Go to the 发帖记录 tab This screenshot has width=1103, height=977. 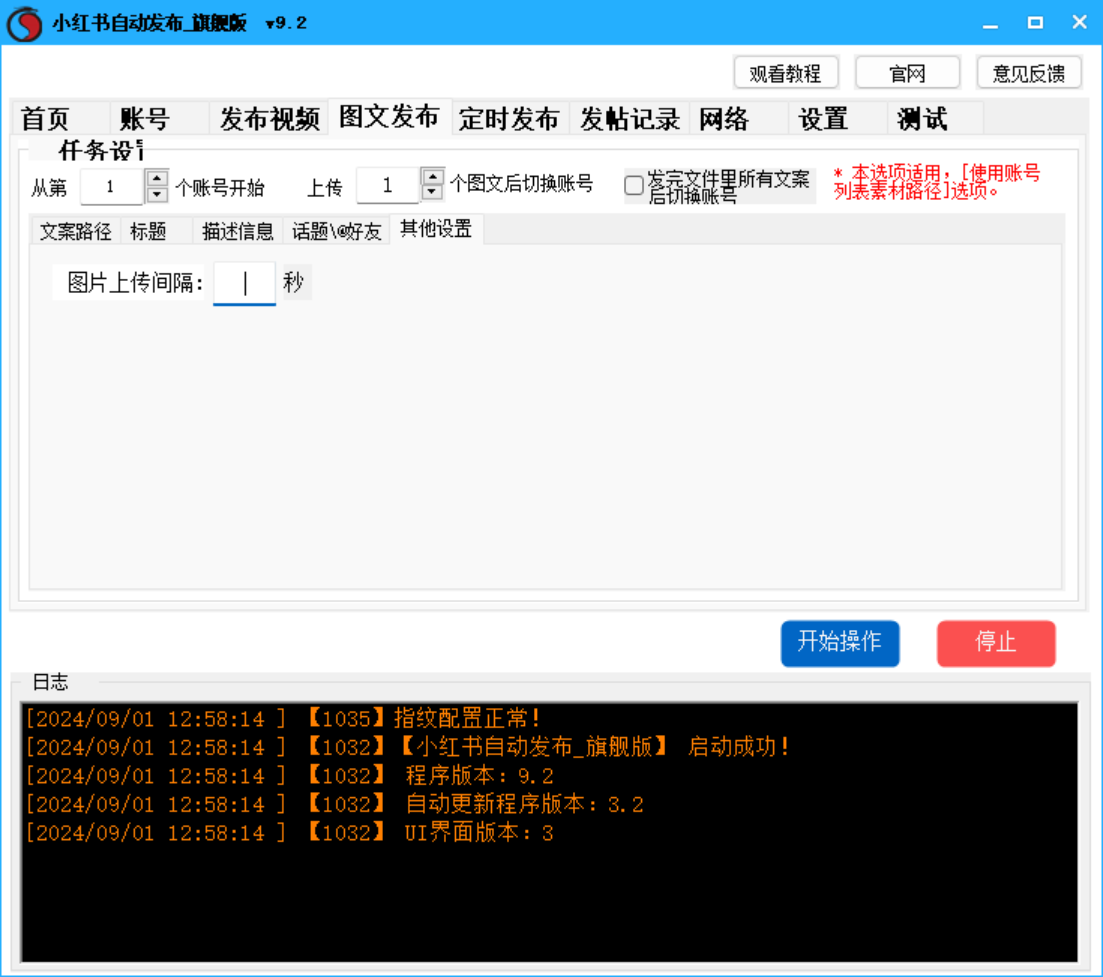tap(630, 118)
